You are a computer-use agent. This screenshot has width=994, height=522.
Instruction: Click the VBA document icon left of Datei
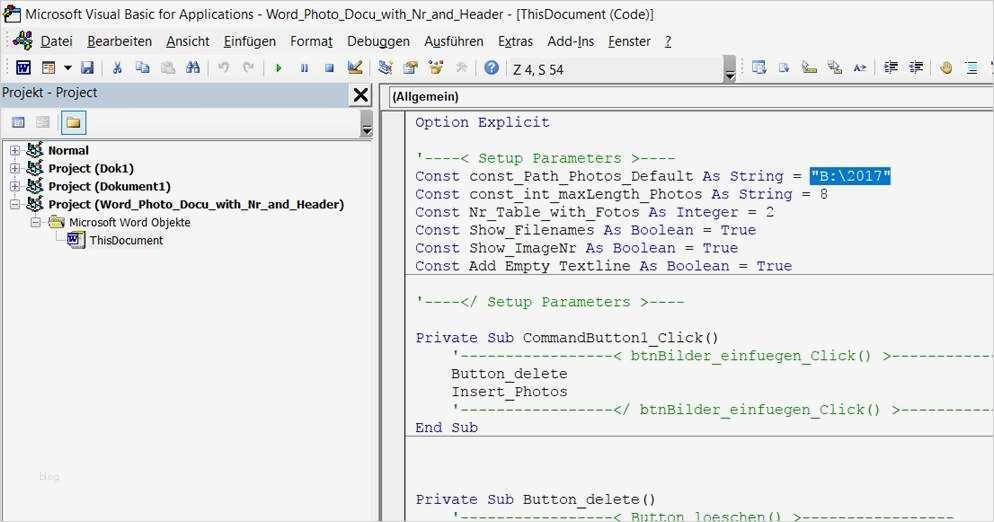[23, 41]
